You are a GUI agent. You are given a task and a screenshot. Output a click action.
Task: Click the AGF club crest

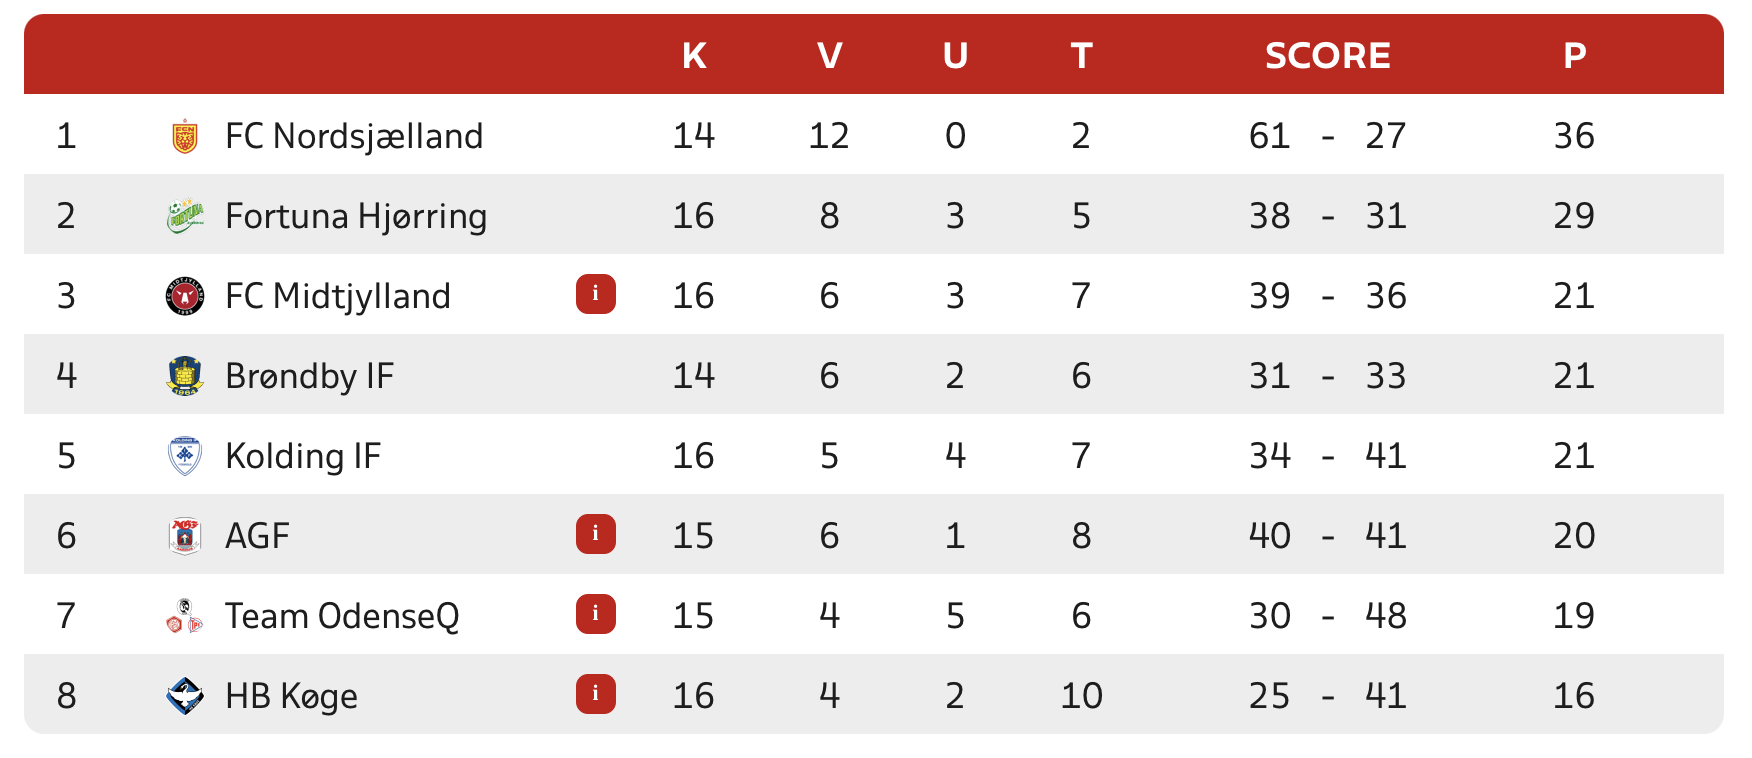point(185,536)
